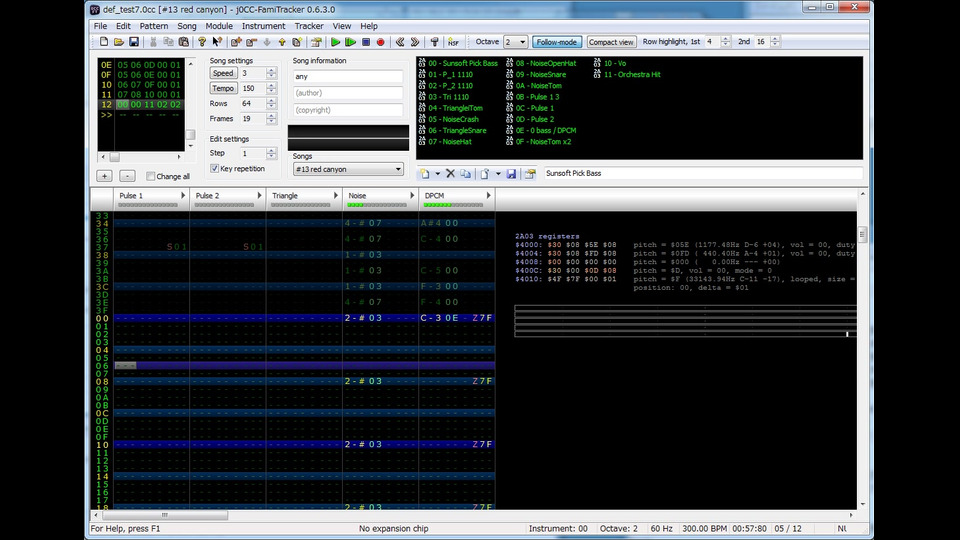Open the Songs dropdown list
Screen dimensions: 960x540
point(398,169)
